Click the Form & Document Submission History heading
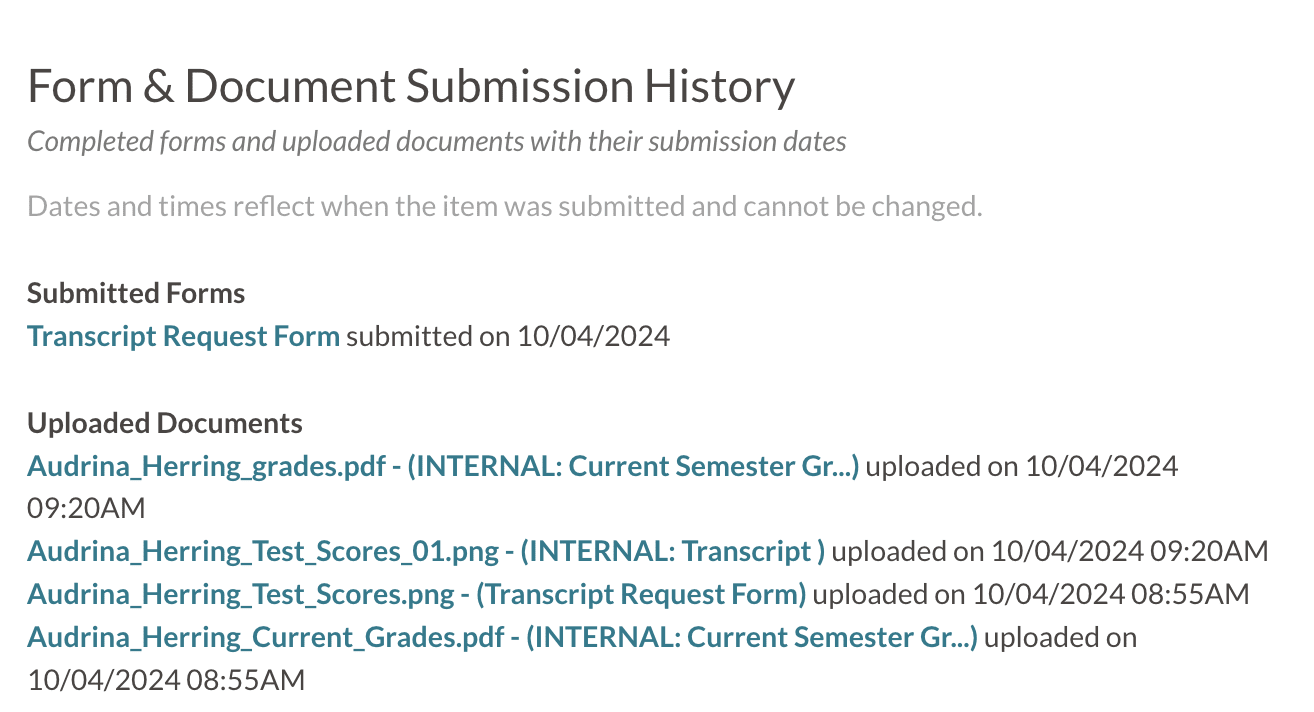 [x=410, y=86]
